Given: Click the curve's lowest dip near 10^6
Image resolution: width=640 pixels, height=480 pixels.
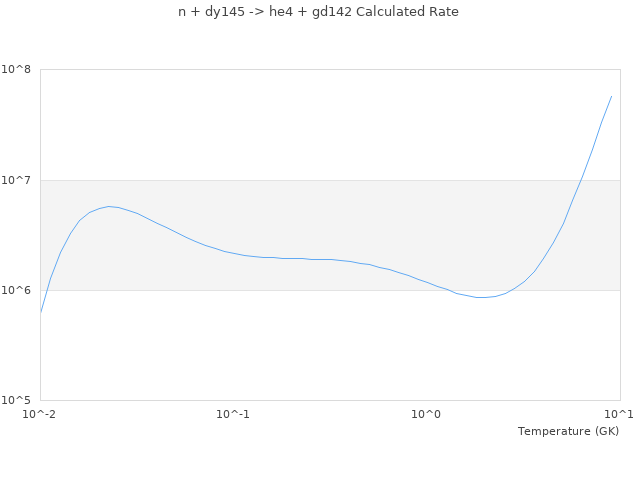Looking at the screenshot, I should pos(481,297).
